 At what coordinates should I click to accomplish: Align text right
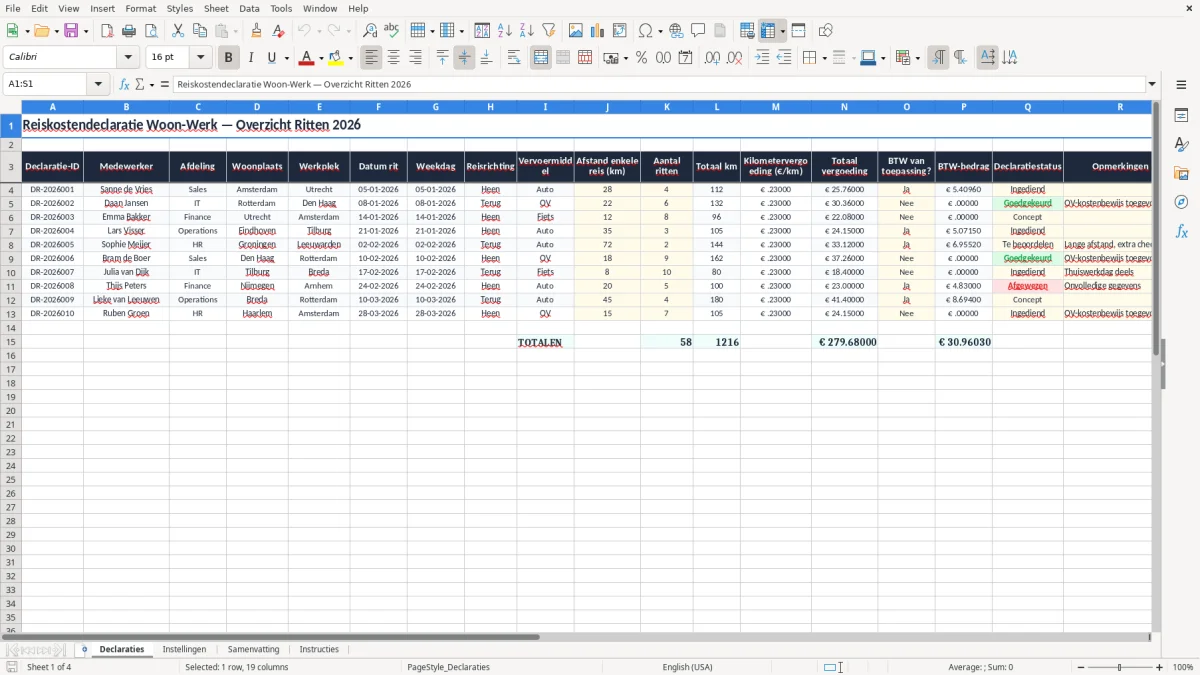[x=416, y=58]
